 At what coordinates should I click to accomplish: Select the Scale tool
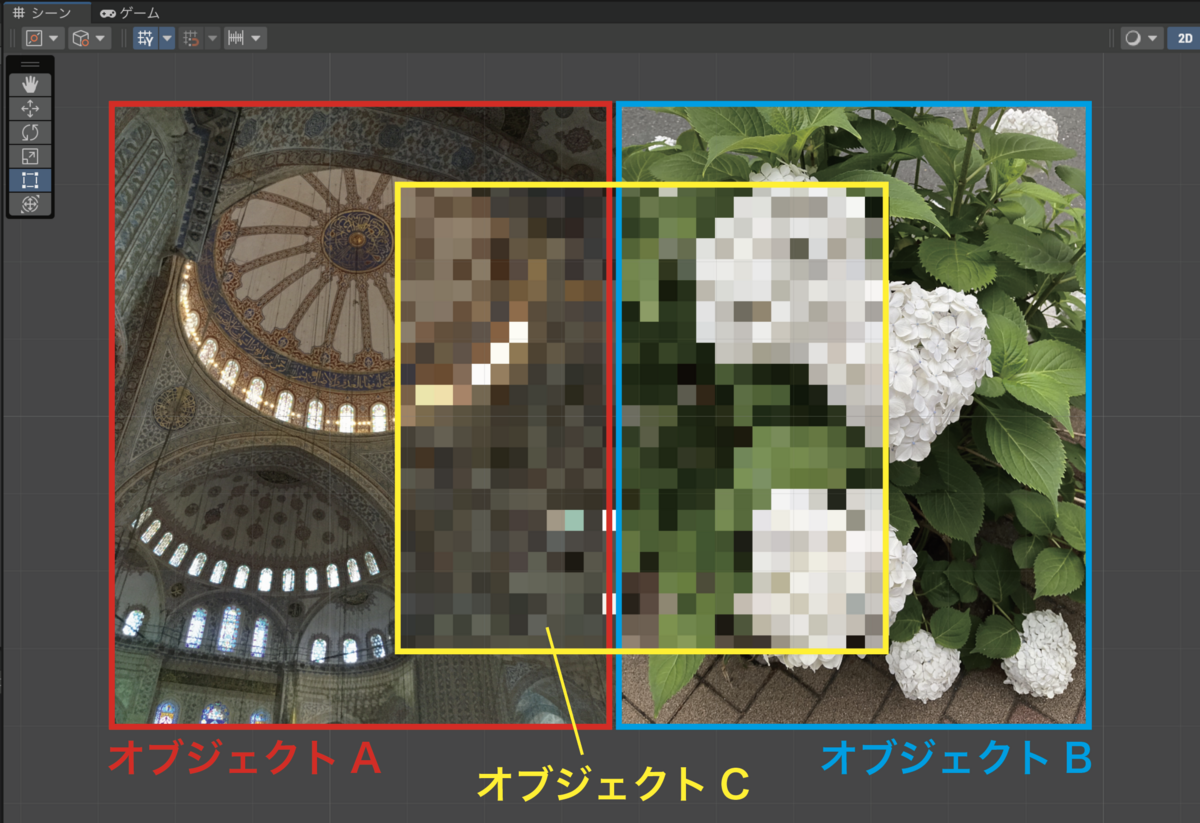(31, 155)
